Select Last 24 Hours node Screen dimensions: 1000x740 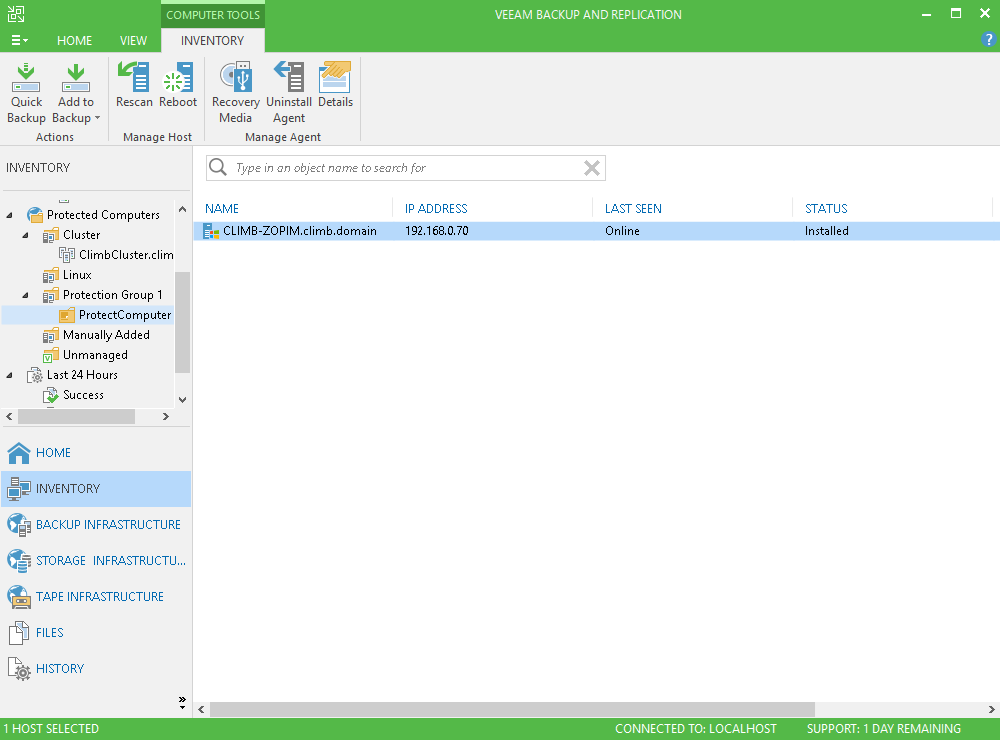pos(82,374)
